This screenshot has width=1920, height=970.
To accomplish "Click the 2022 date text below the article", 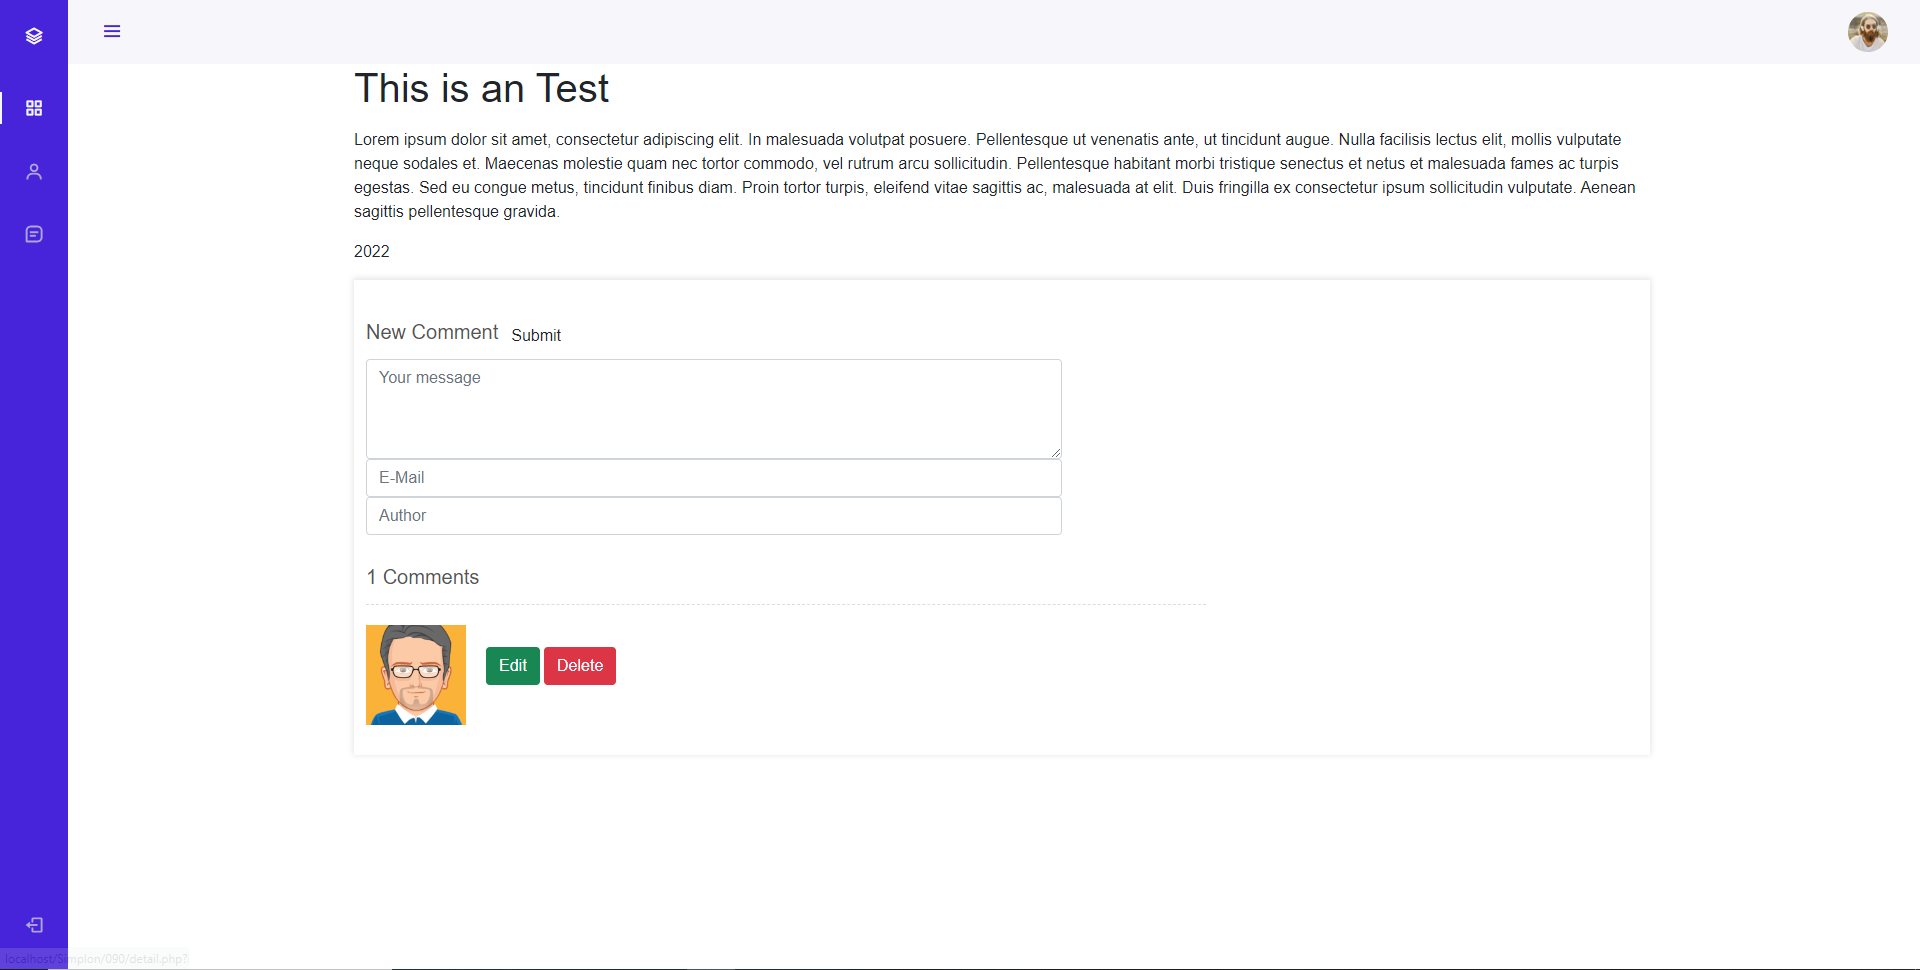I will pyautogui.click(x=371, y=251).
